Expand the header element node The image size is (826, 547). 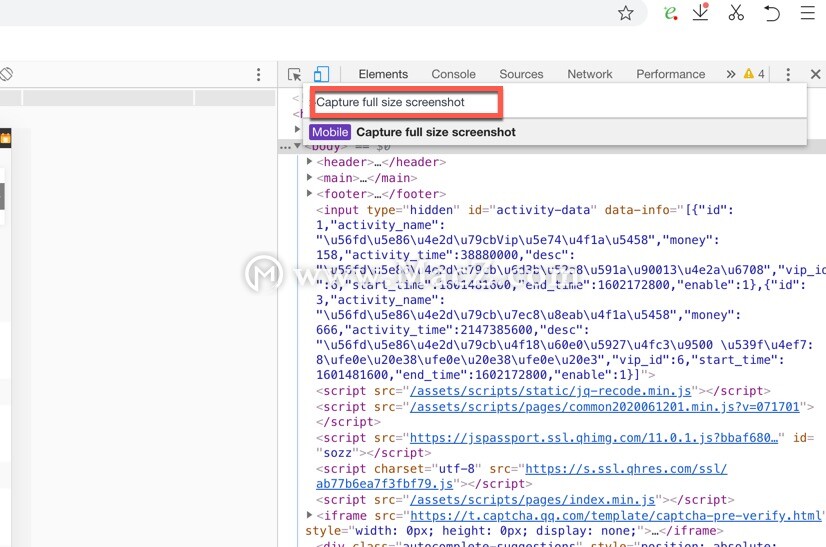point(310,161)
